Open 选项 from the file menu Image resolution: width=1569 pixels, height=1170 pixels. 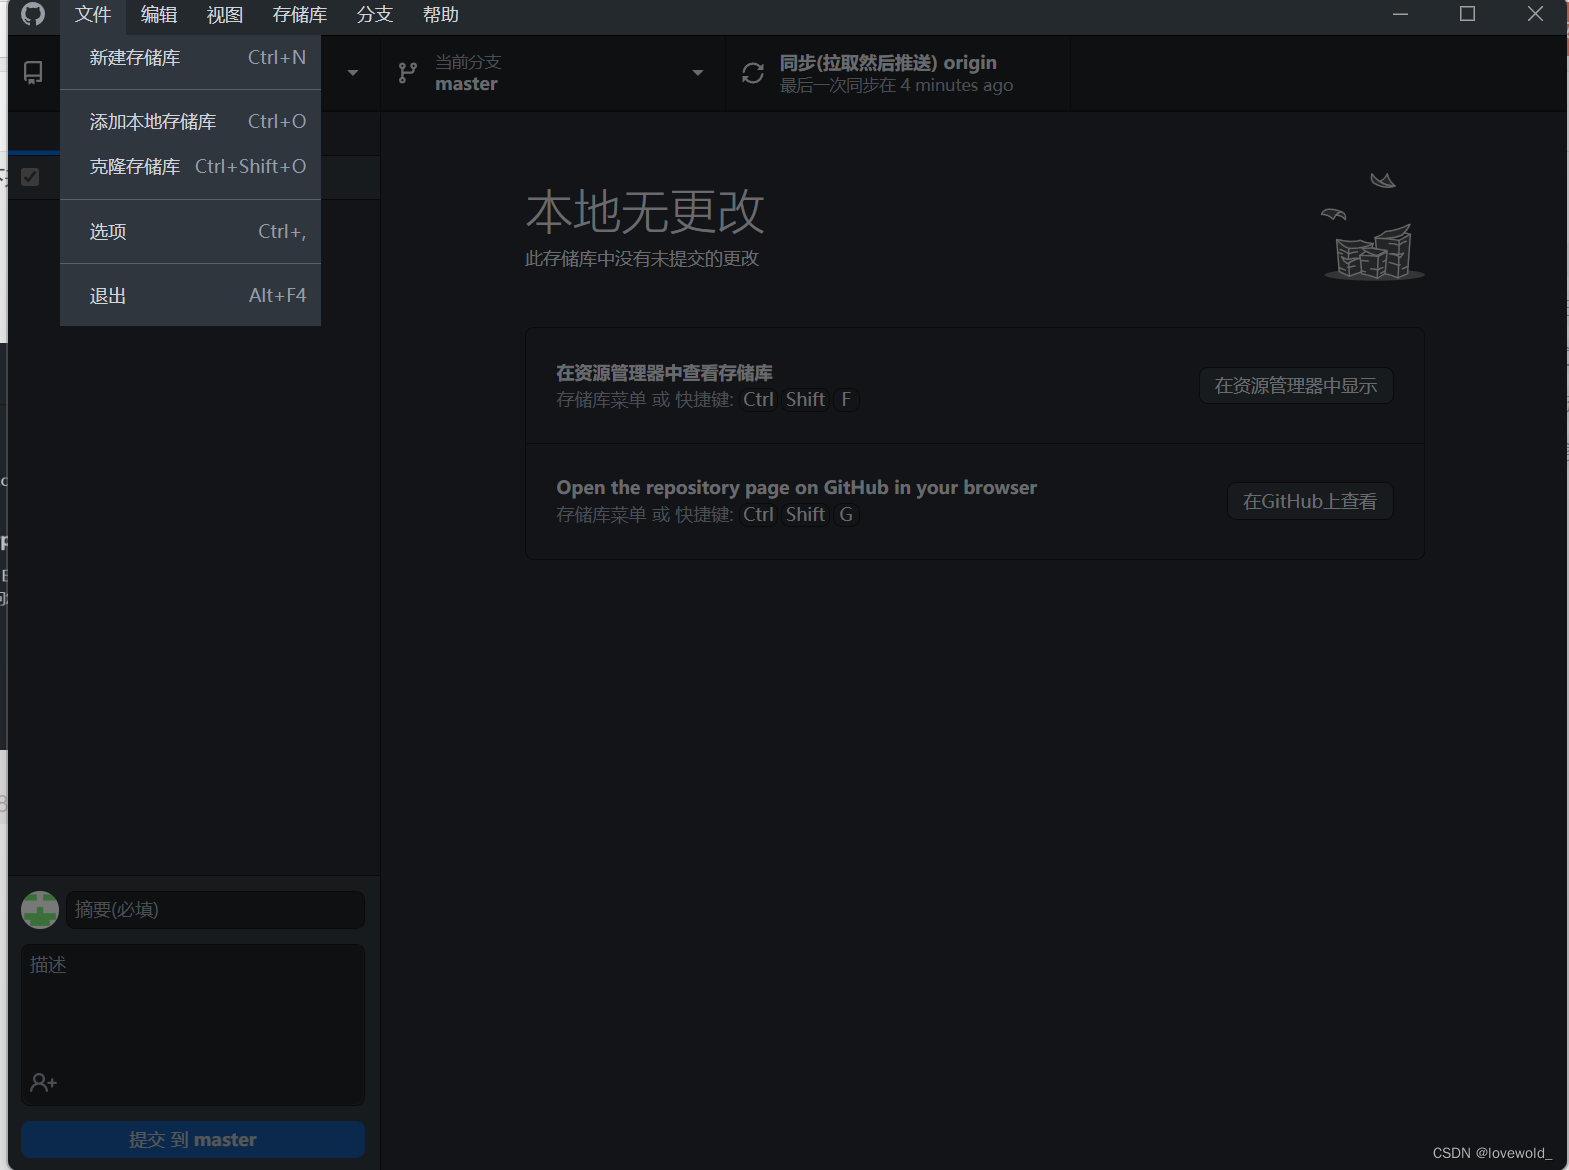(190, 232)
